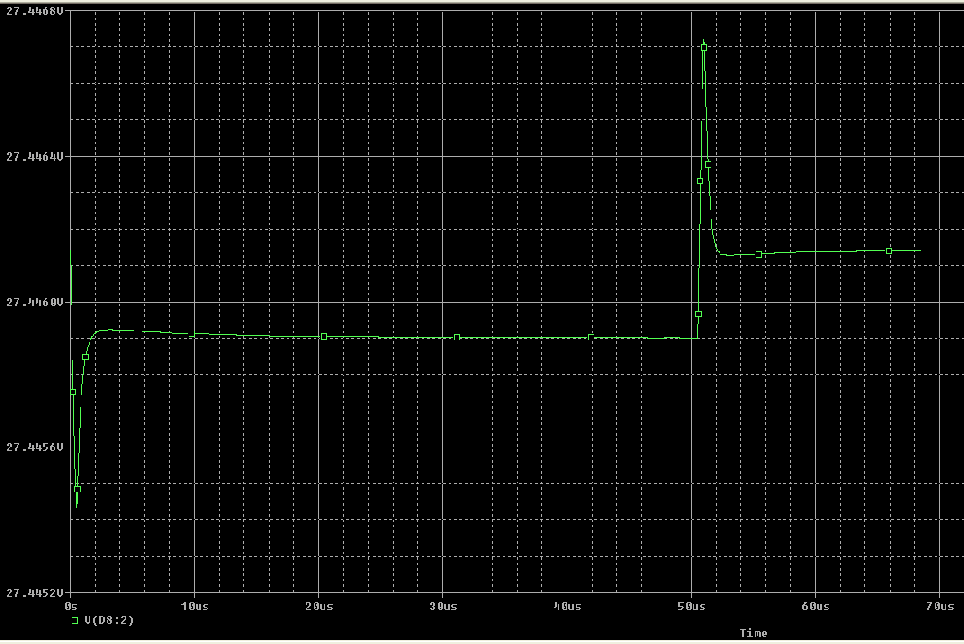Click the 20us time axis label
964x644 pixels.
coord(319,606)
